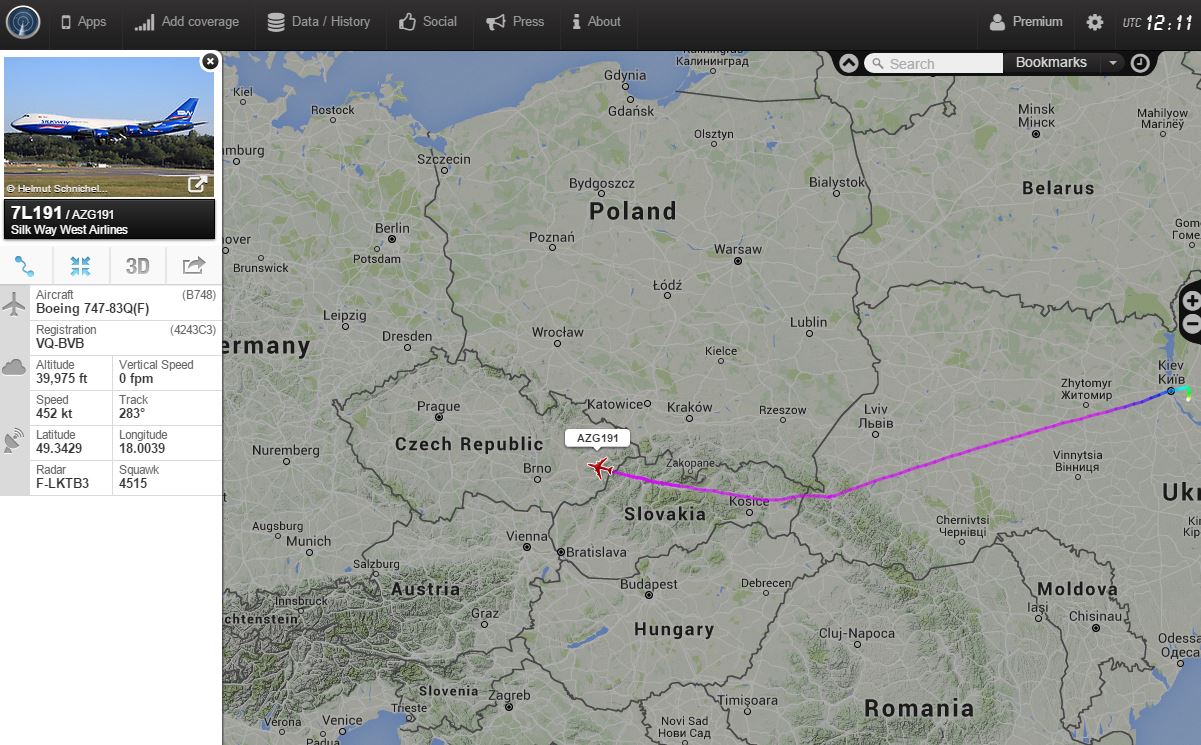Select the AZG191 airplane on map

point(600,467)
